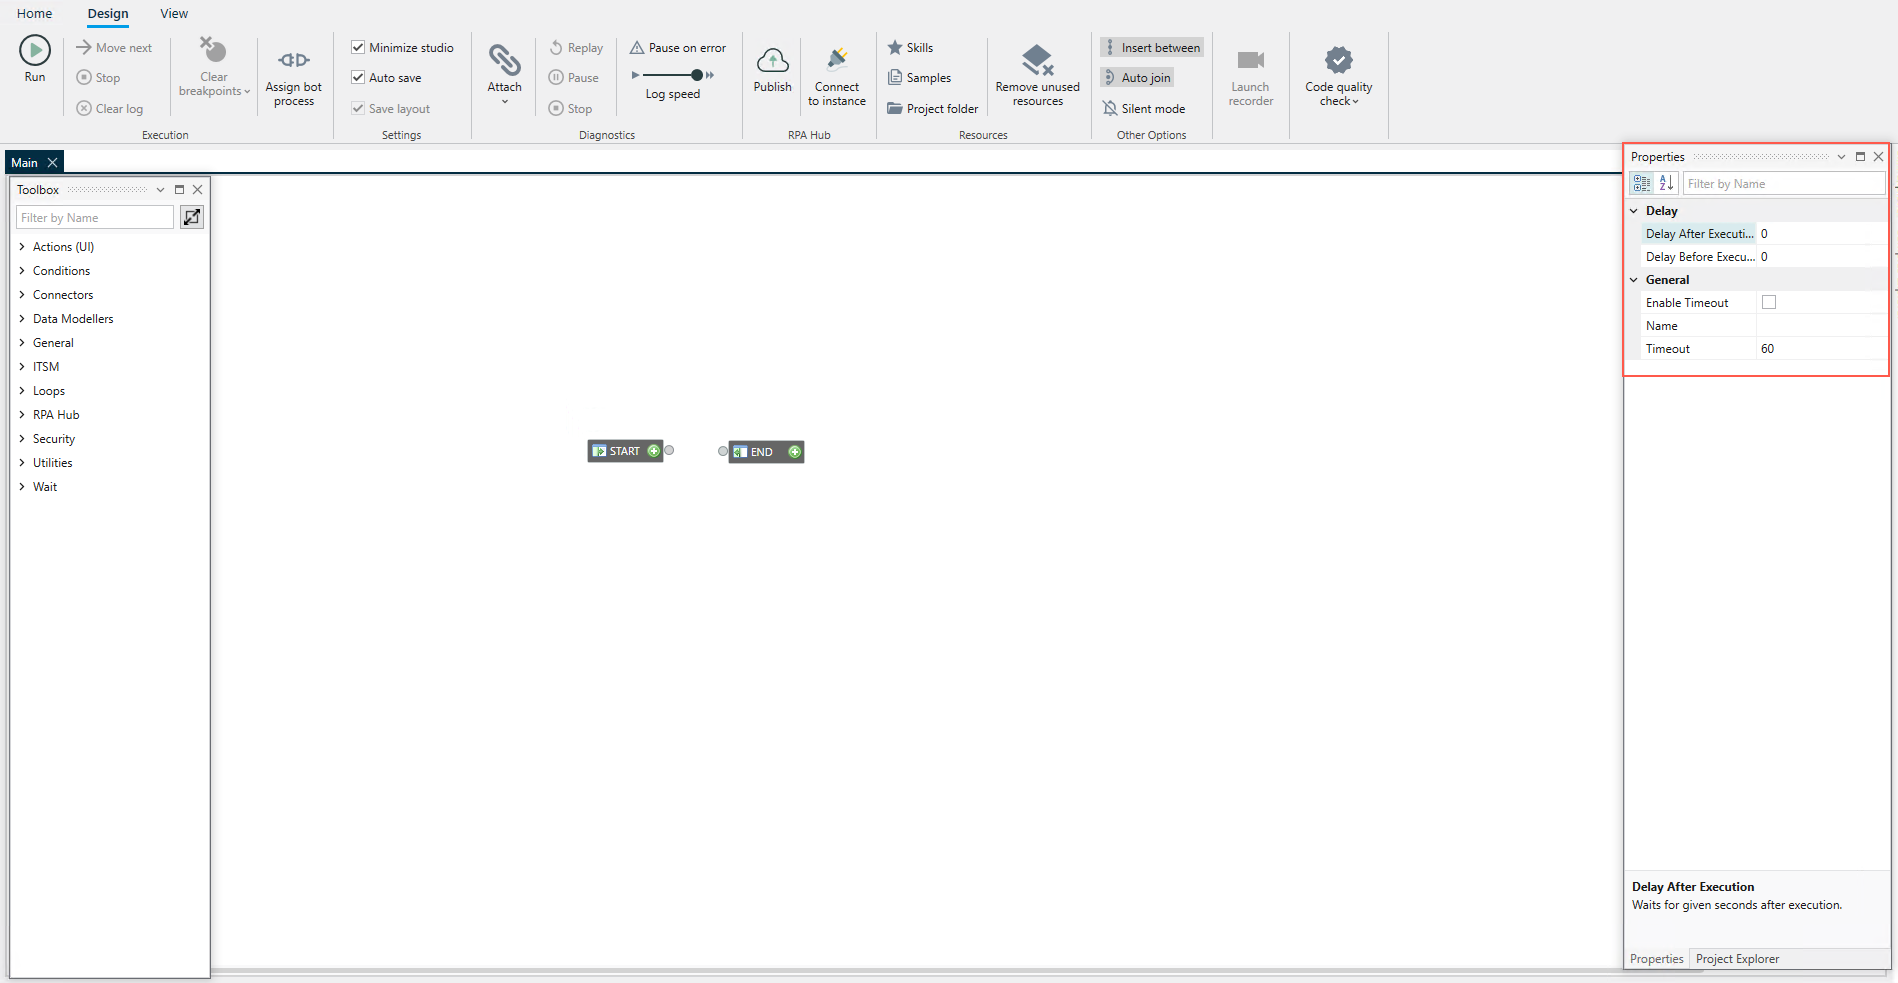Click Launch recorder camera icon

coord(1251,60)
